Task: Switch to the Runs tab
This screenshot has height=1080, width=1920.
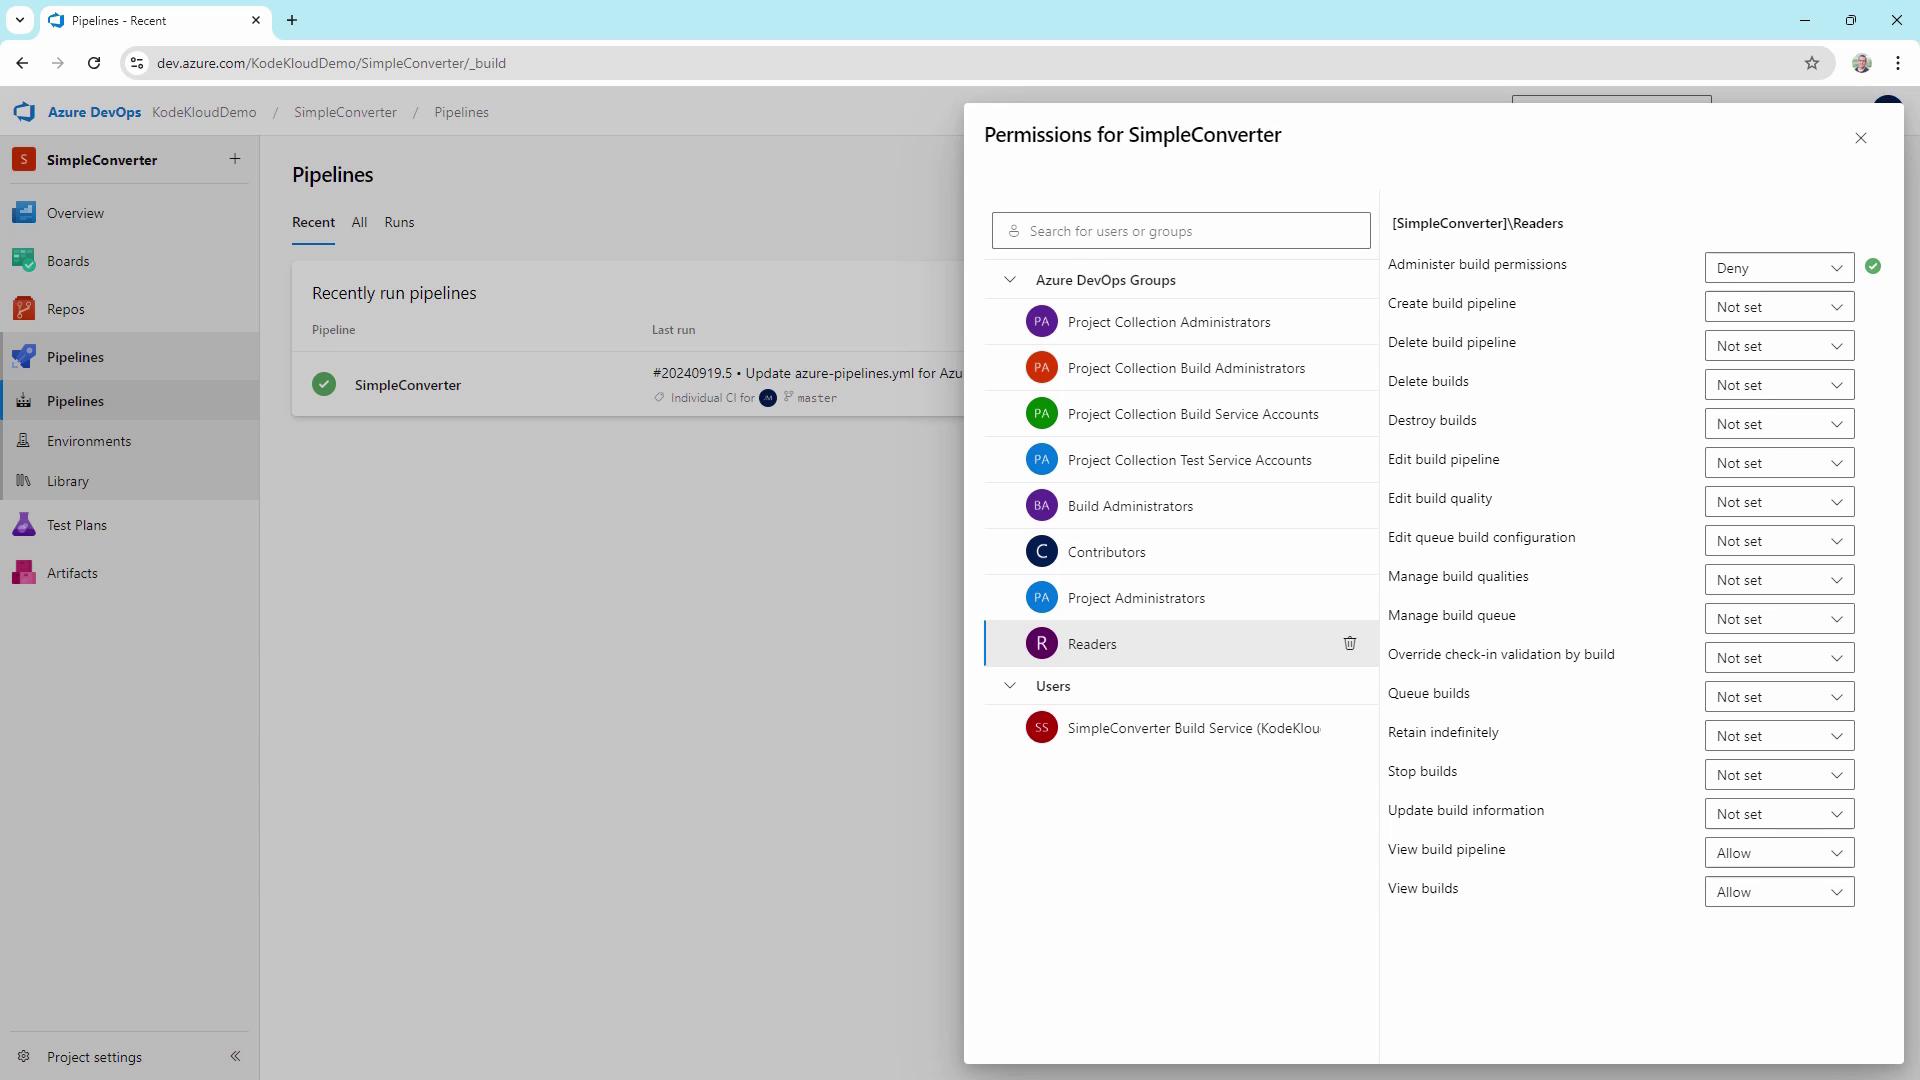Action: (x=399, y=222)
